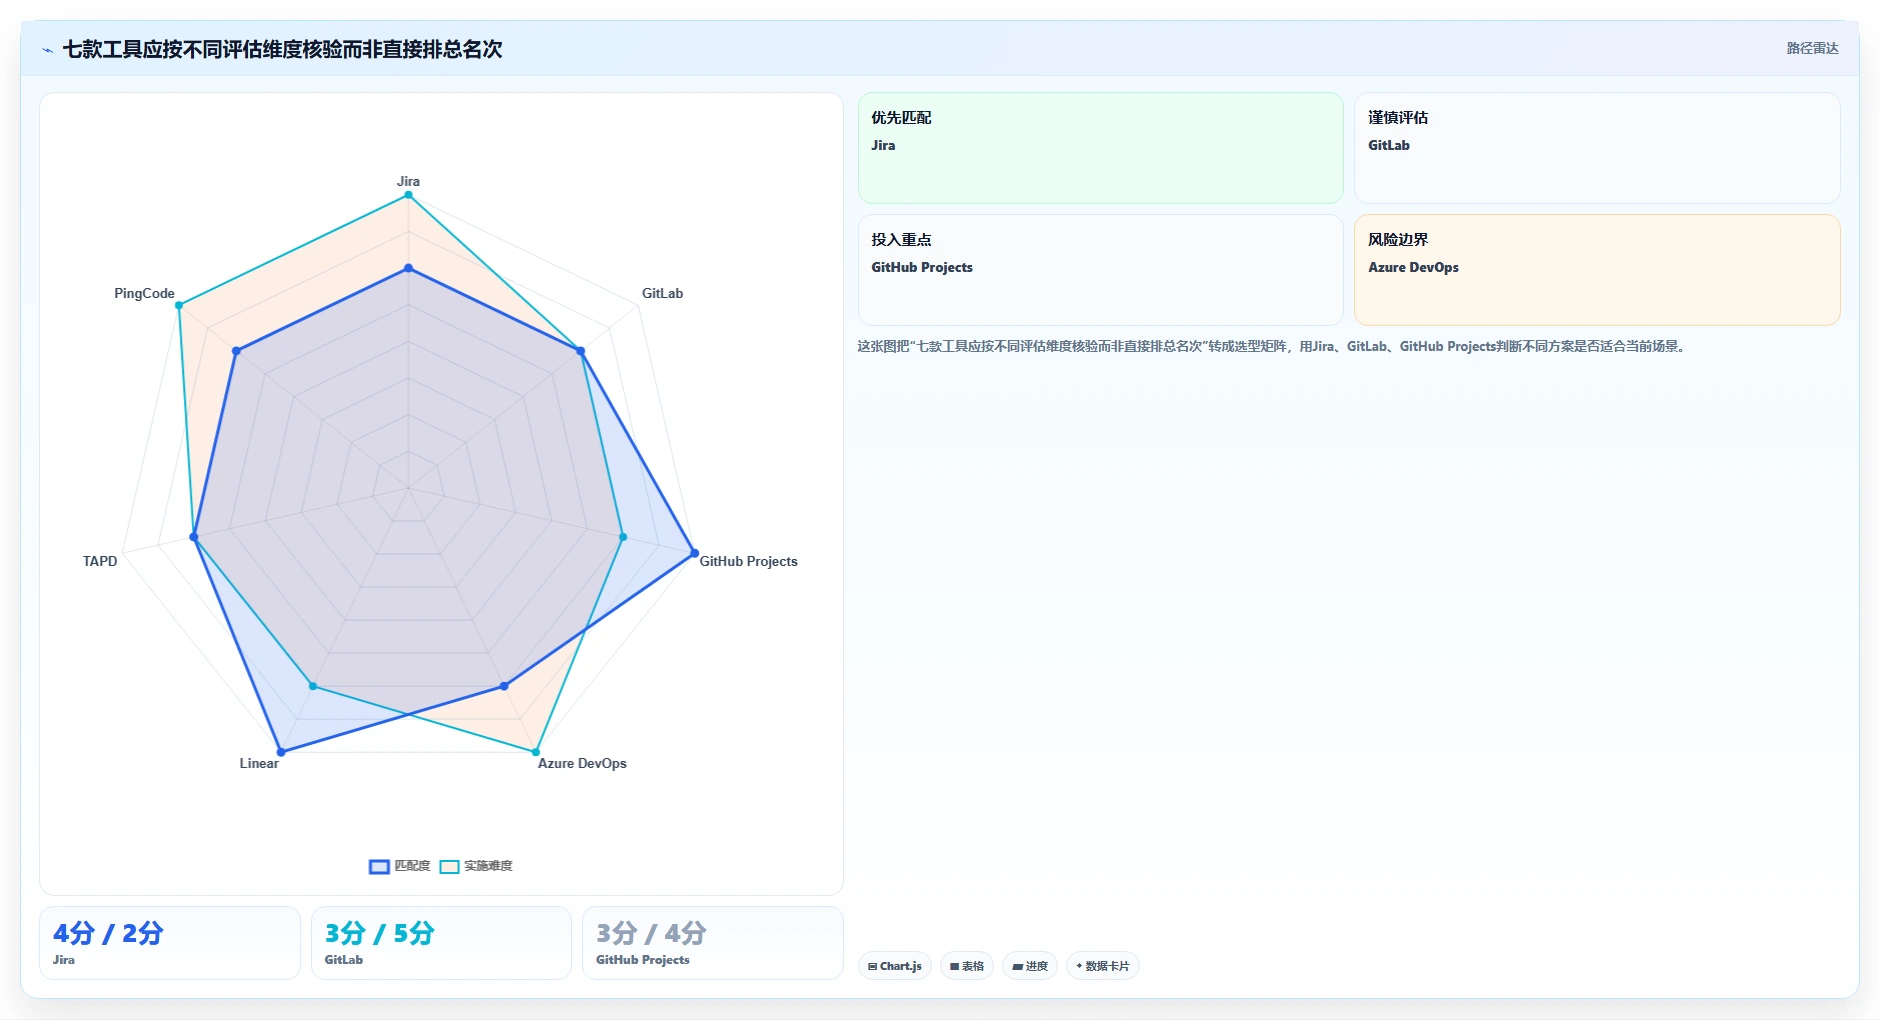Image resolution: width=1880 pixels, height=1020 pixels.
Task: Select the Jira score card 4分 / 2分
Action: pos(170,943)
